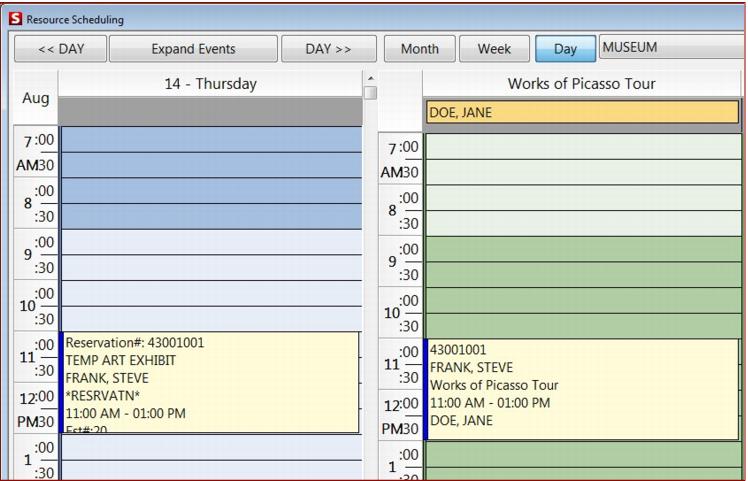The height and width of the screenshot is (481, 748).
Task: Select 9:00 slot in Picasso Tour column
Action: point(581,249)
